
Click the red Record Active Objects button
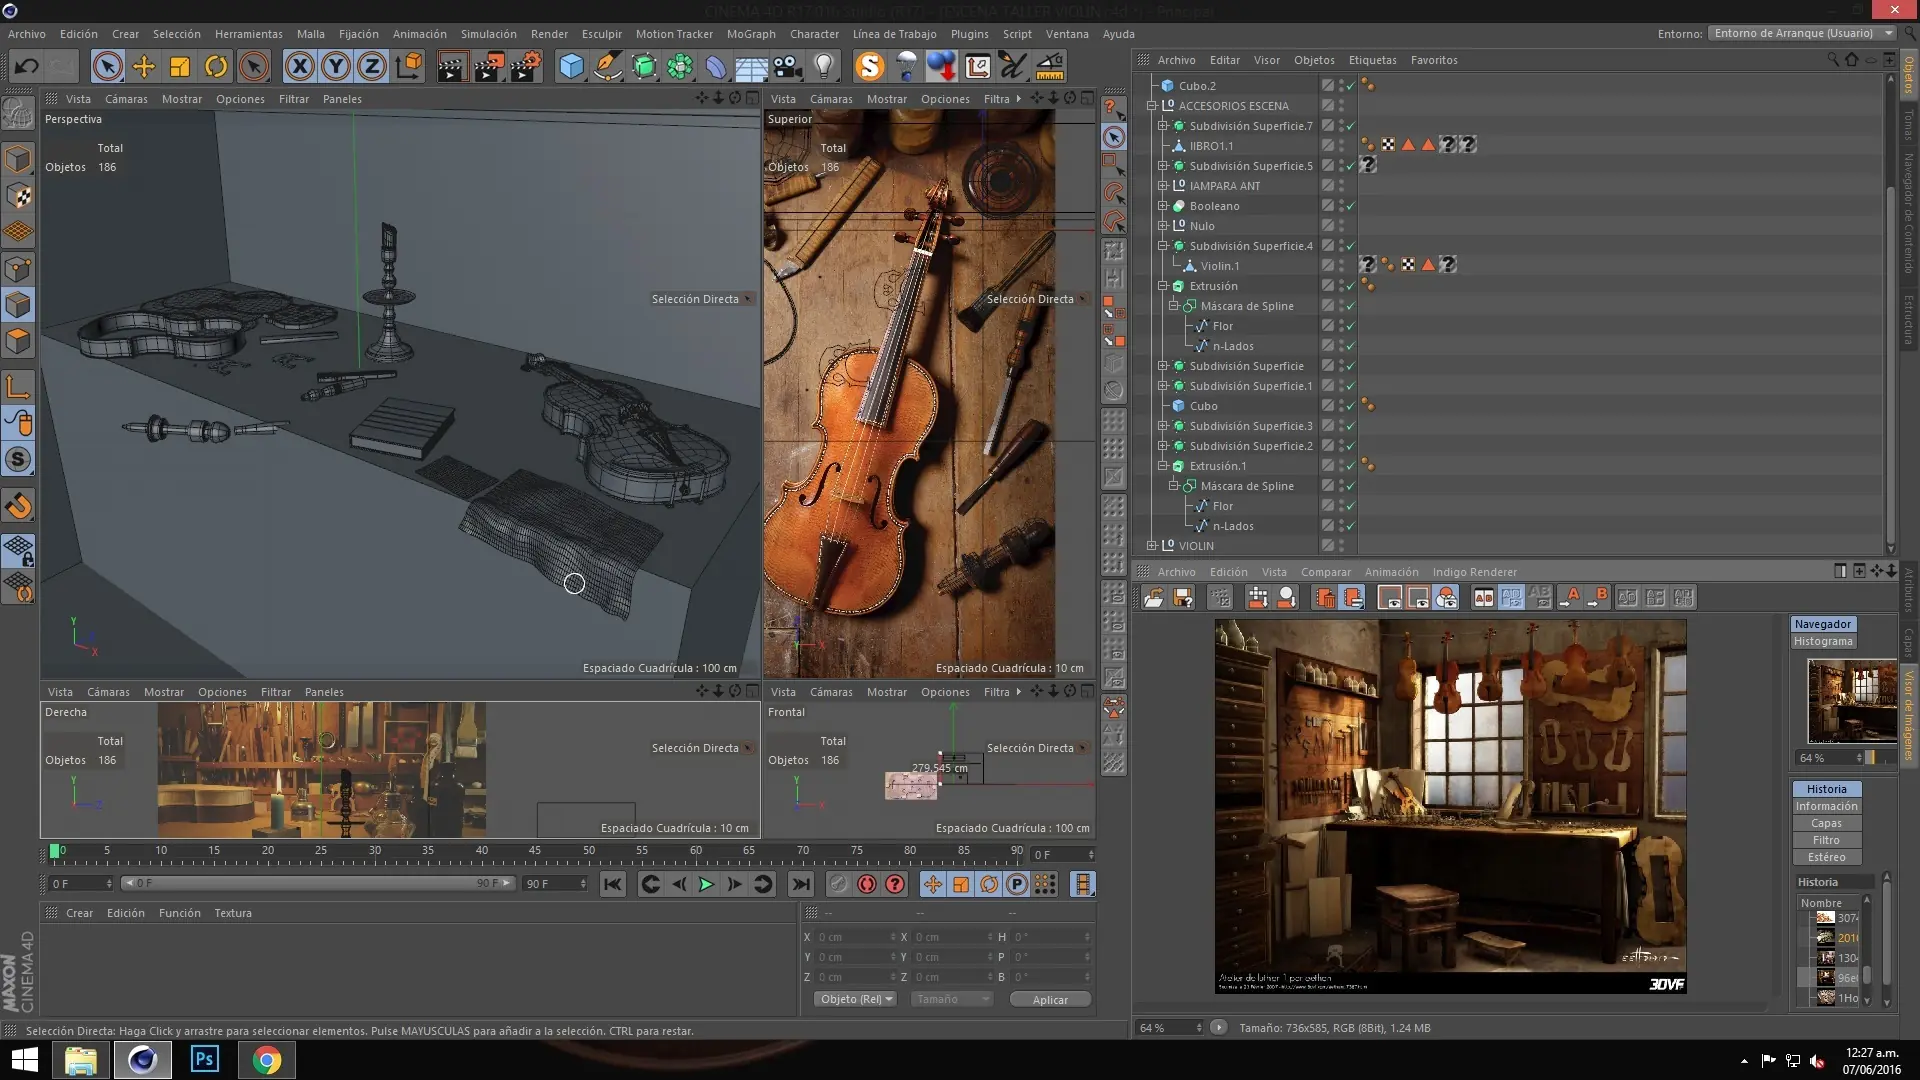point(839,884)
